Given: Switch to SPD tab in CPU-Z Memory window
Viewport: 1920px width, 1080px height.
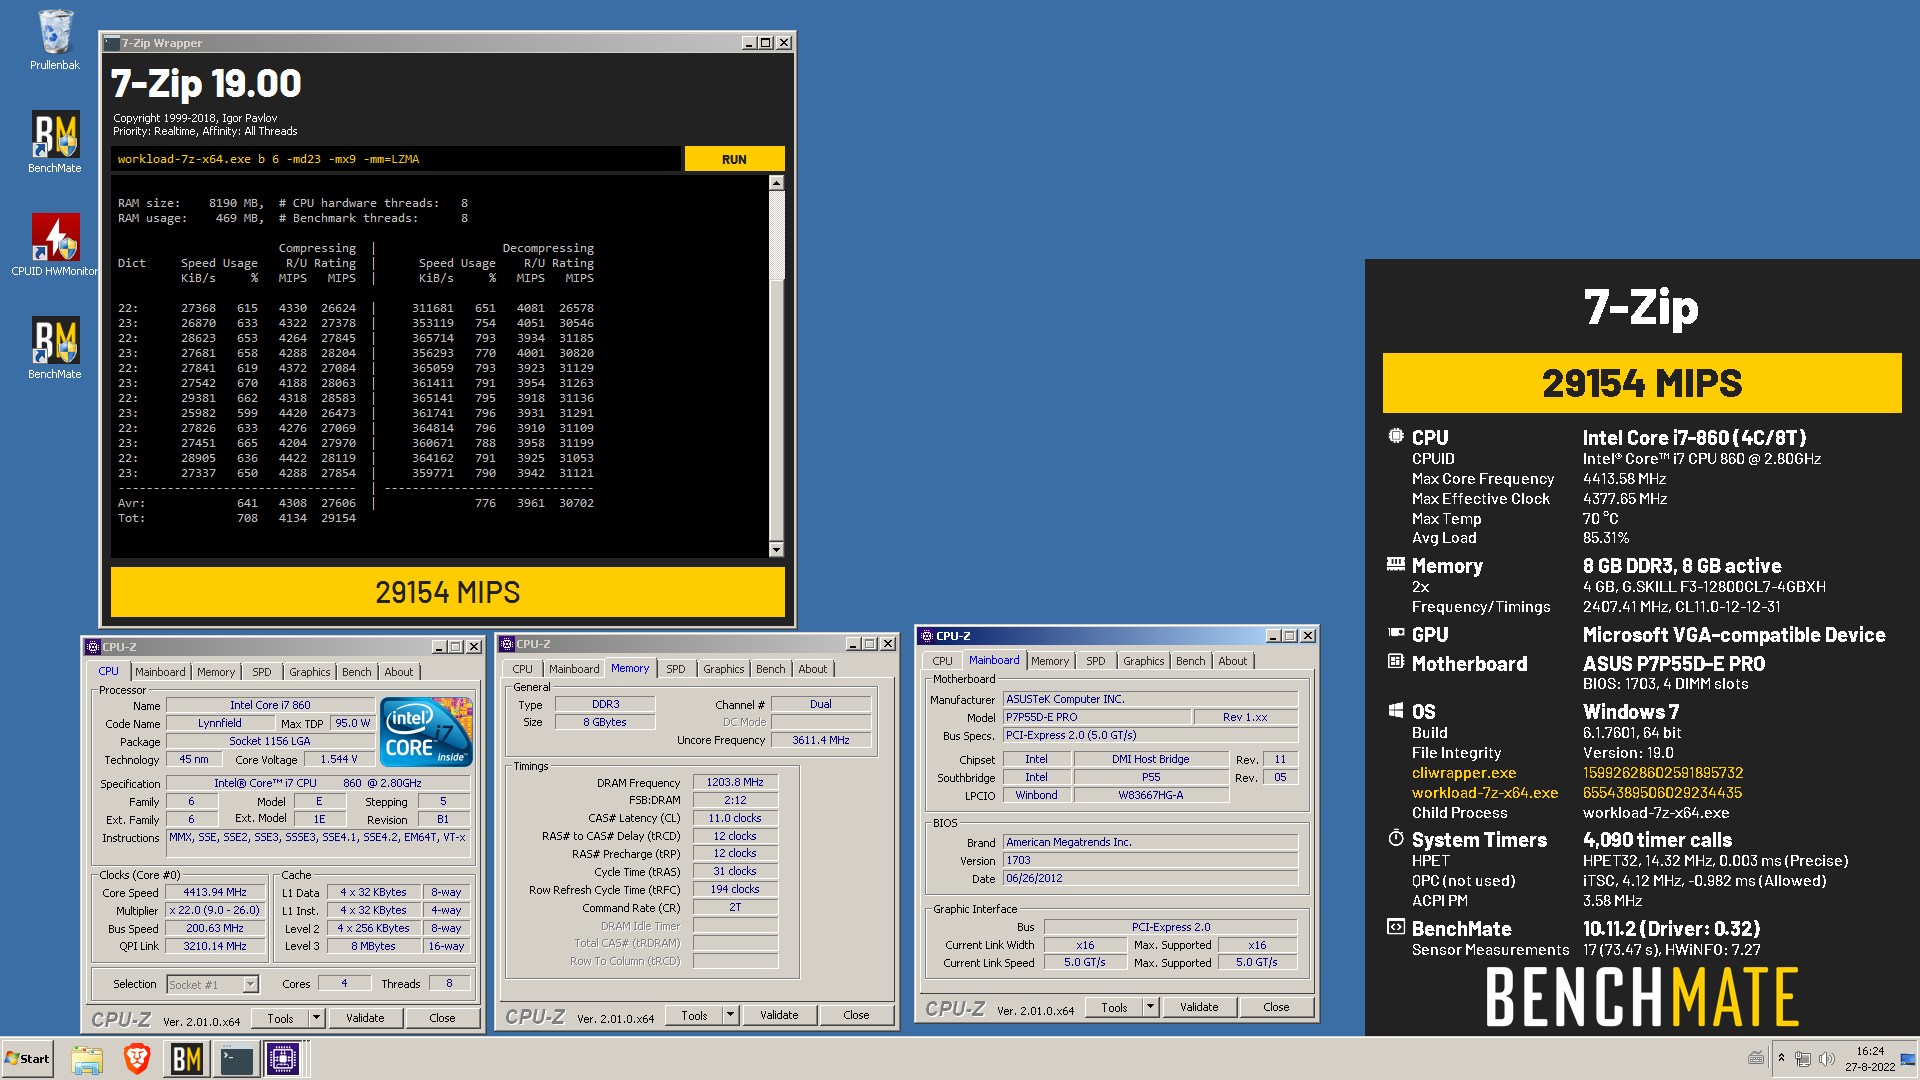Looking at the screenshot, I should tap(676, 669).
